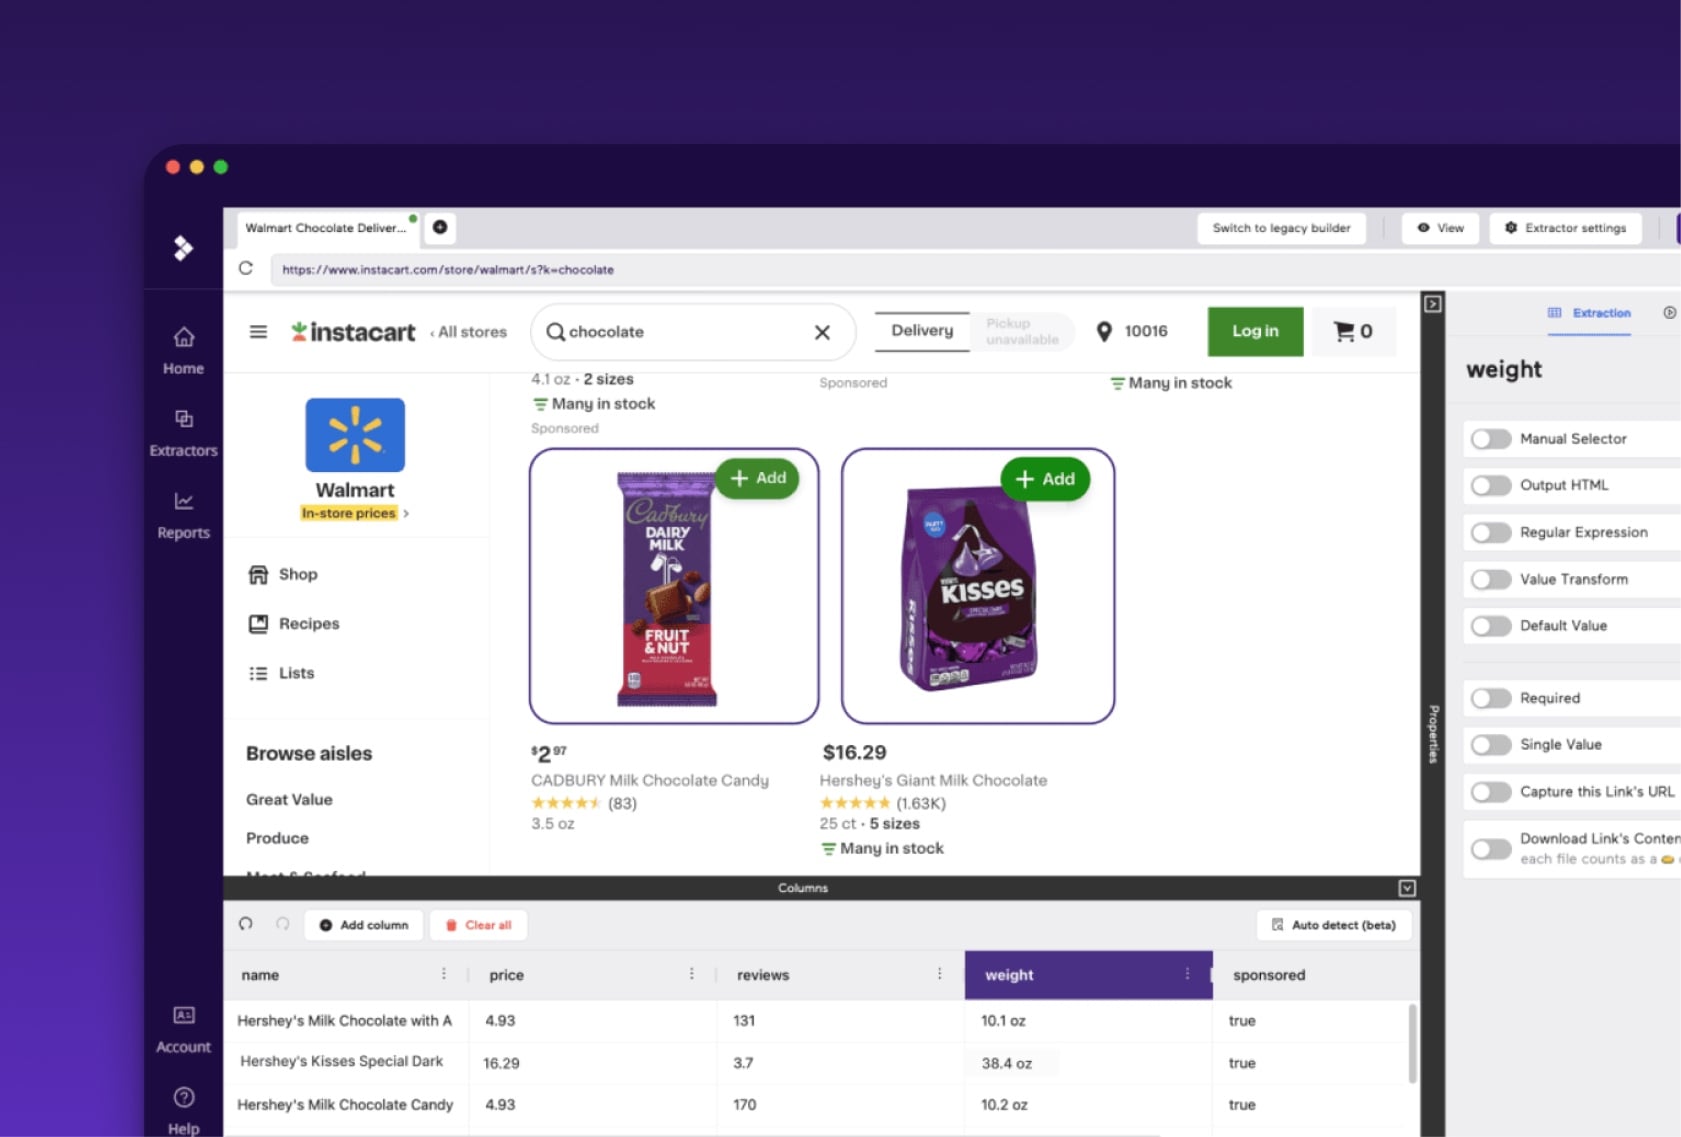
Task: Click the chocolate search field
Action: coord(693,332)
